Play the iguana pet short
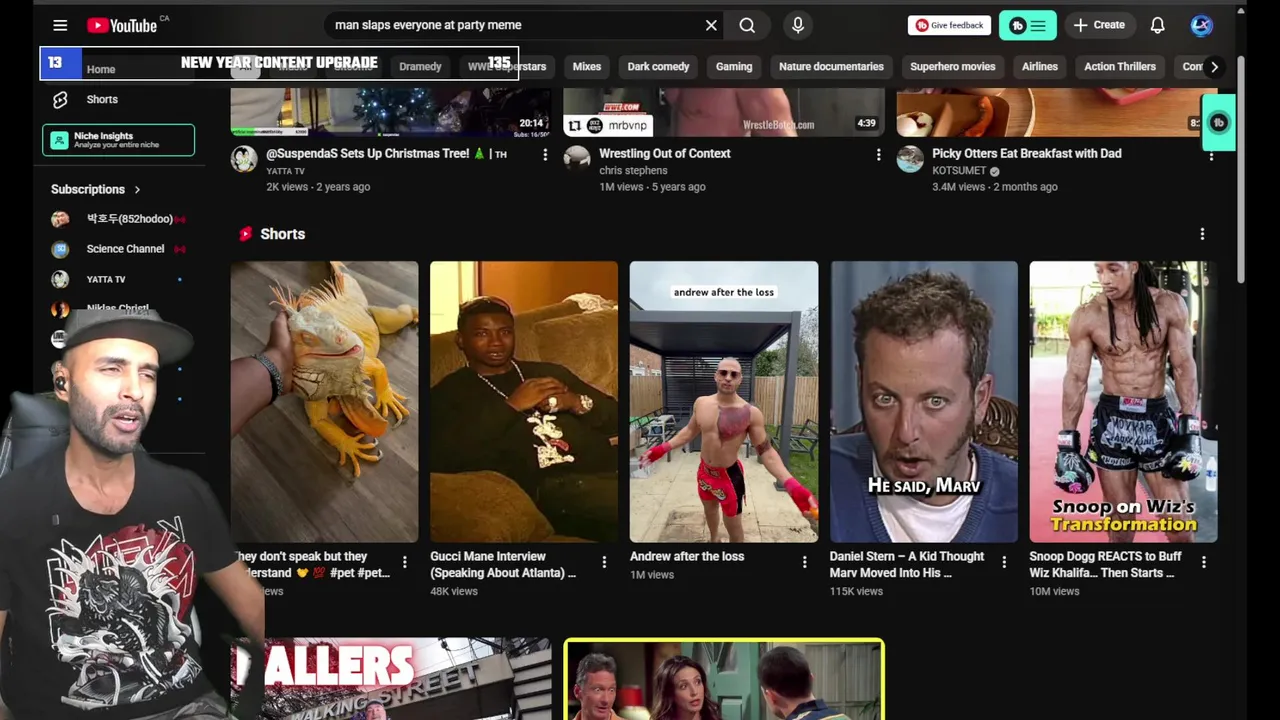 click(x=324, y=402)
